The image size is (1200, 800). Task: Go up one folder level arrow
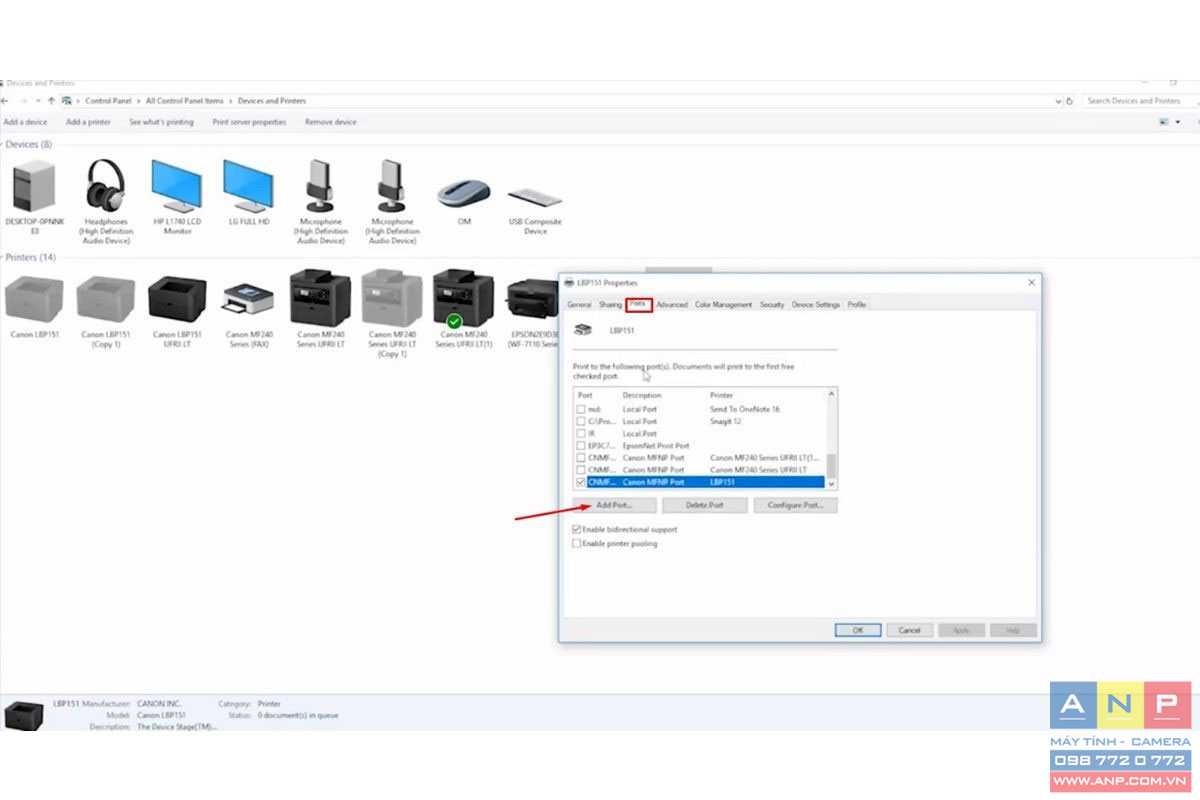[x=51, y=101]
